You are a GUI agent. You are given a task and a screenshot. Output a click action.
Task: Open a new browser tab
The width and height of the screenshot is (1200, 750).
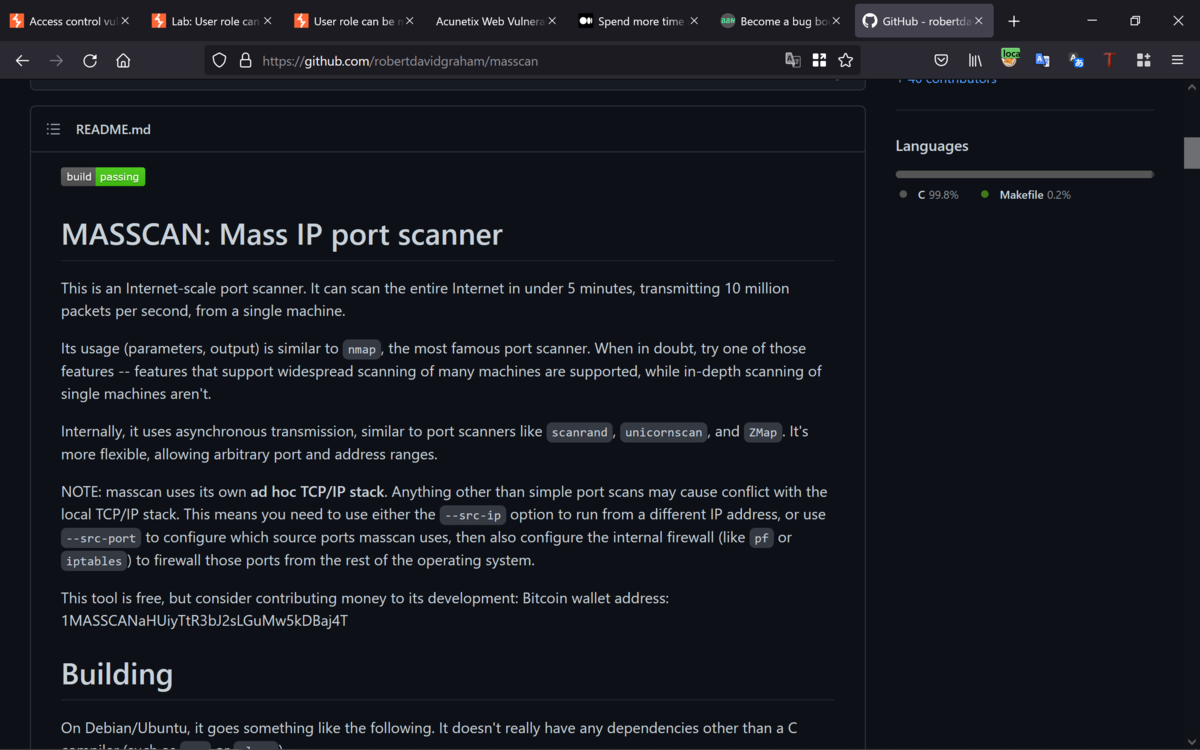[1014, 21]
